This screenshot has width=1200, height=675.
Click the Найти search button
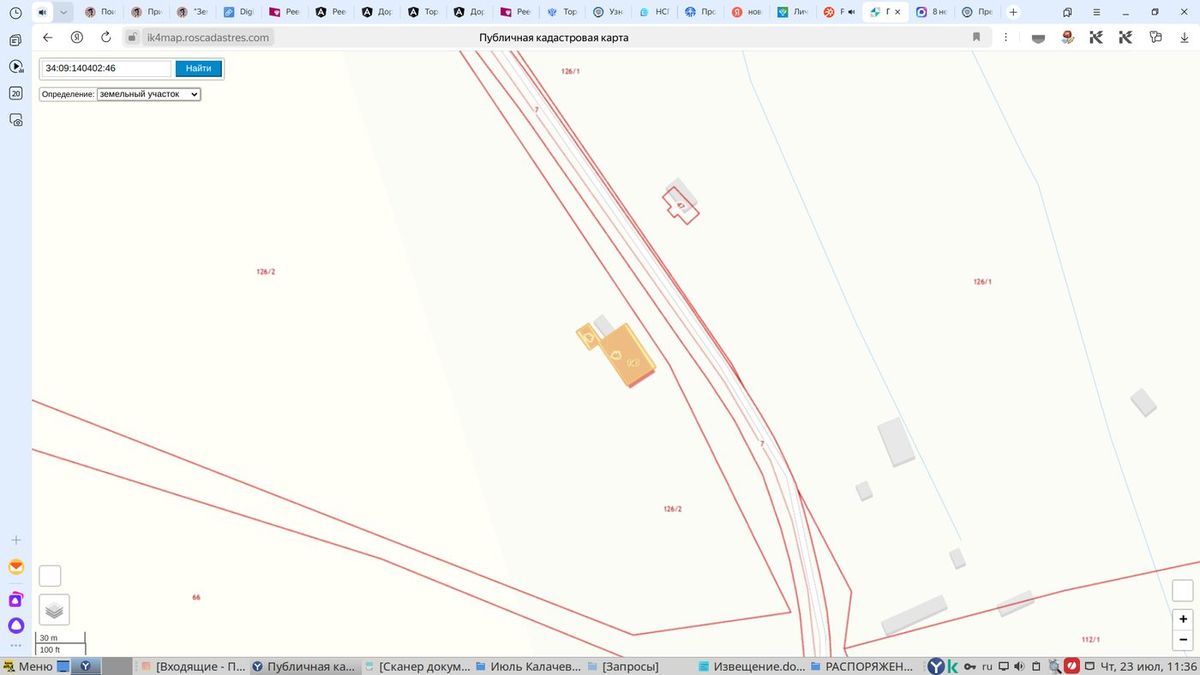(198, 68)
